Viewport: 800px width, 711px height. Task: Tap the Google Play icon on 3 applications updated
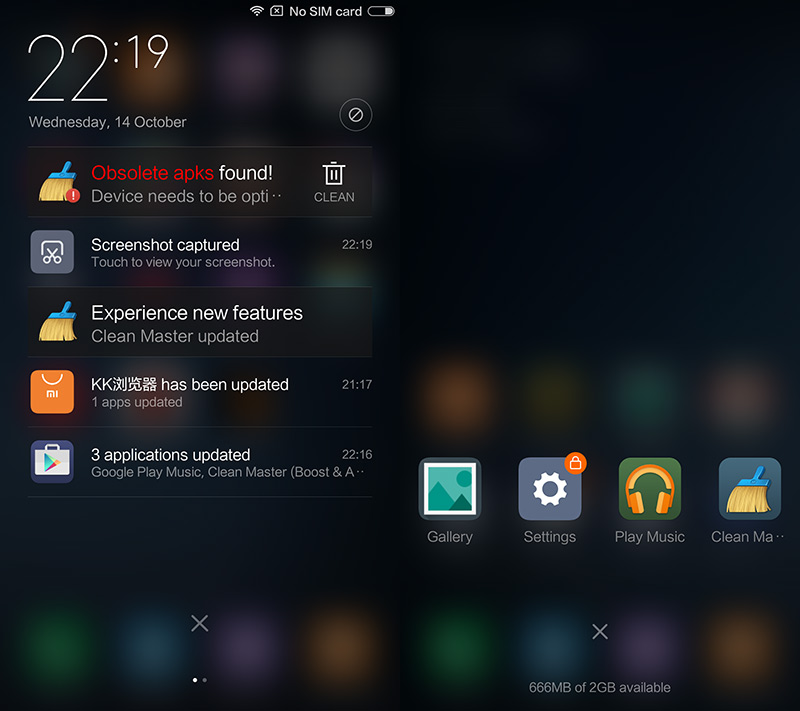click(52, 461)
